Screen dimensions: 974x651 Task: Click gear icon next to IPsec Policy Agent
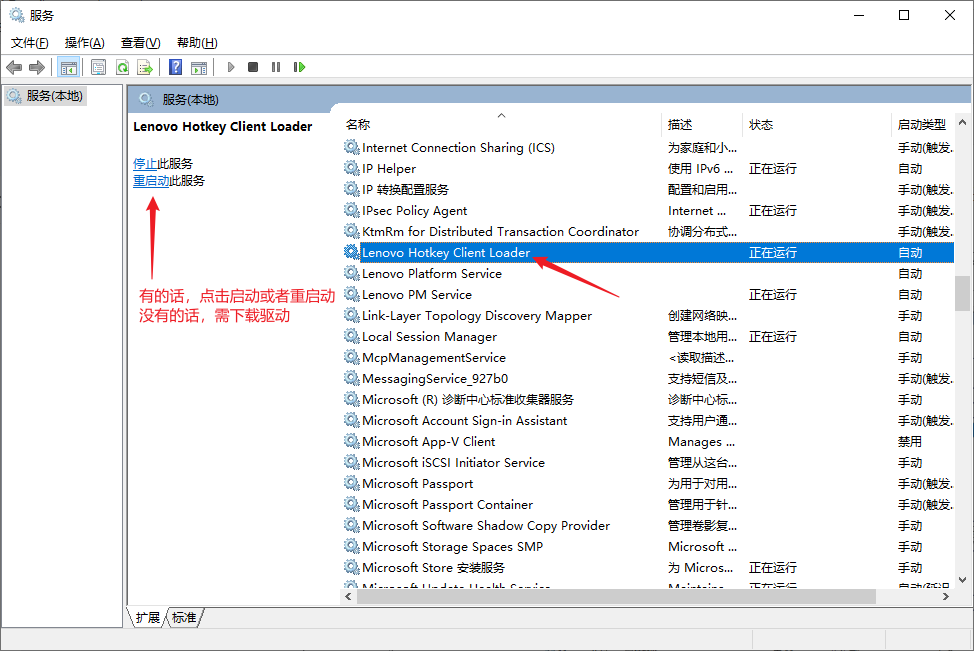coord(352,211)
